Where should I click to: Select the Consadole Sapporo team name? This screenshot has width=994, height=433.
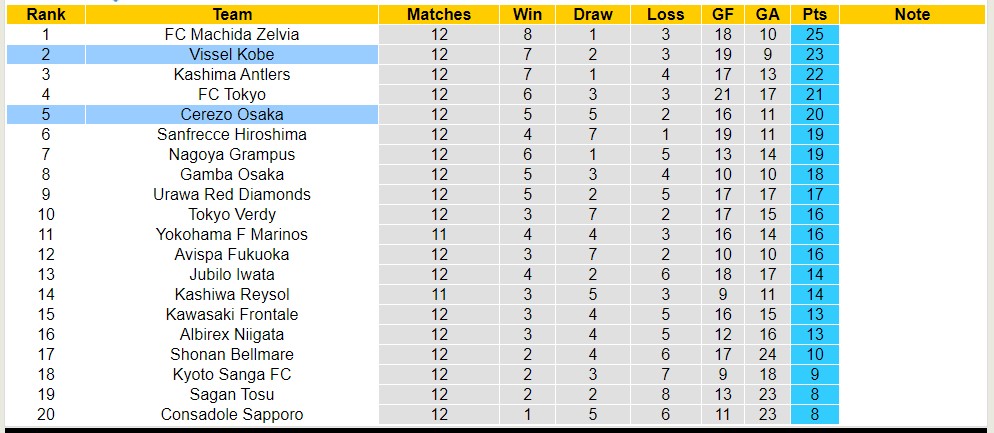(232, 414)
